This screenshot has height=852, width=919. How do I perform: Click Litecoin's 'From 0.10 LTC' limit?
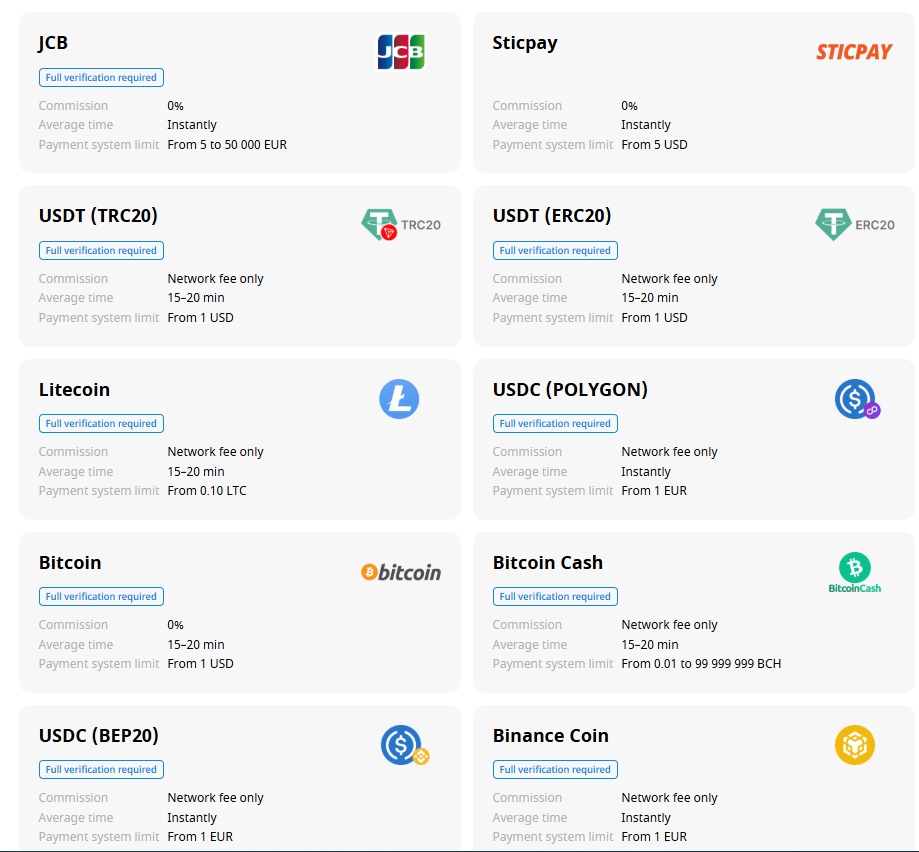tap(207, 490)
